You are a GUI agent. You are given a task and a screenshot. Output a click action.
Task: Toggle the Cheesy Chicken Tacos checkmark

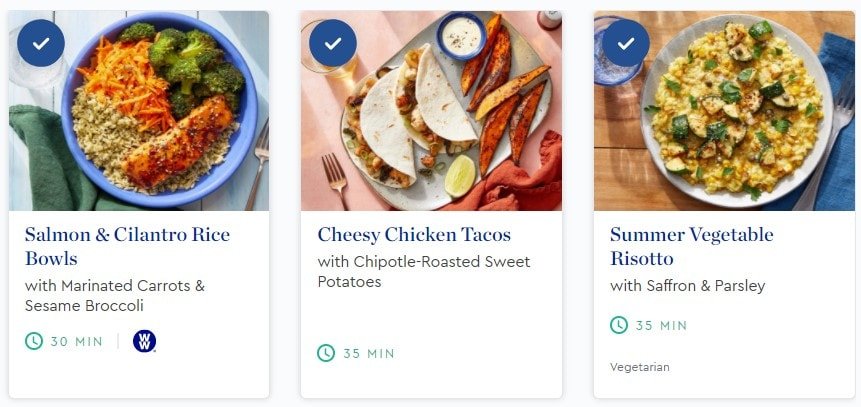333,43
